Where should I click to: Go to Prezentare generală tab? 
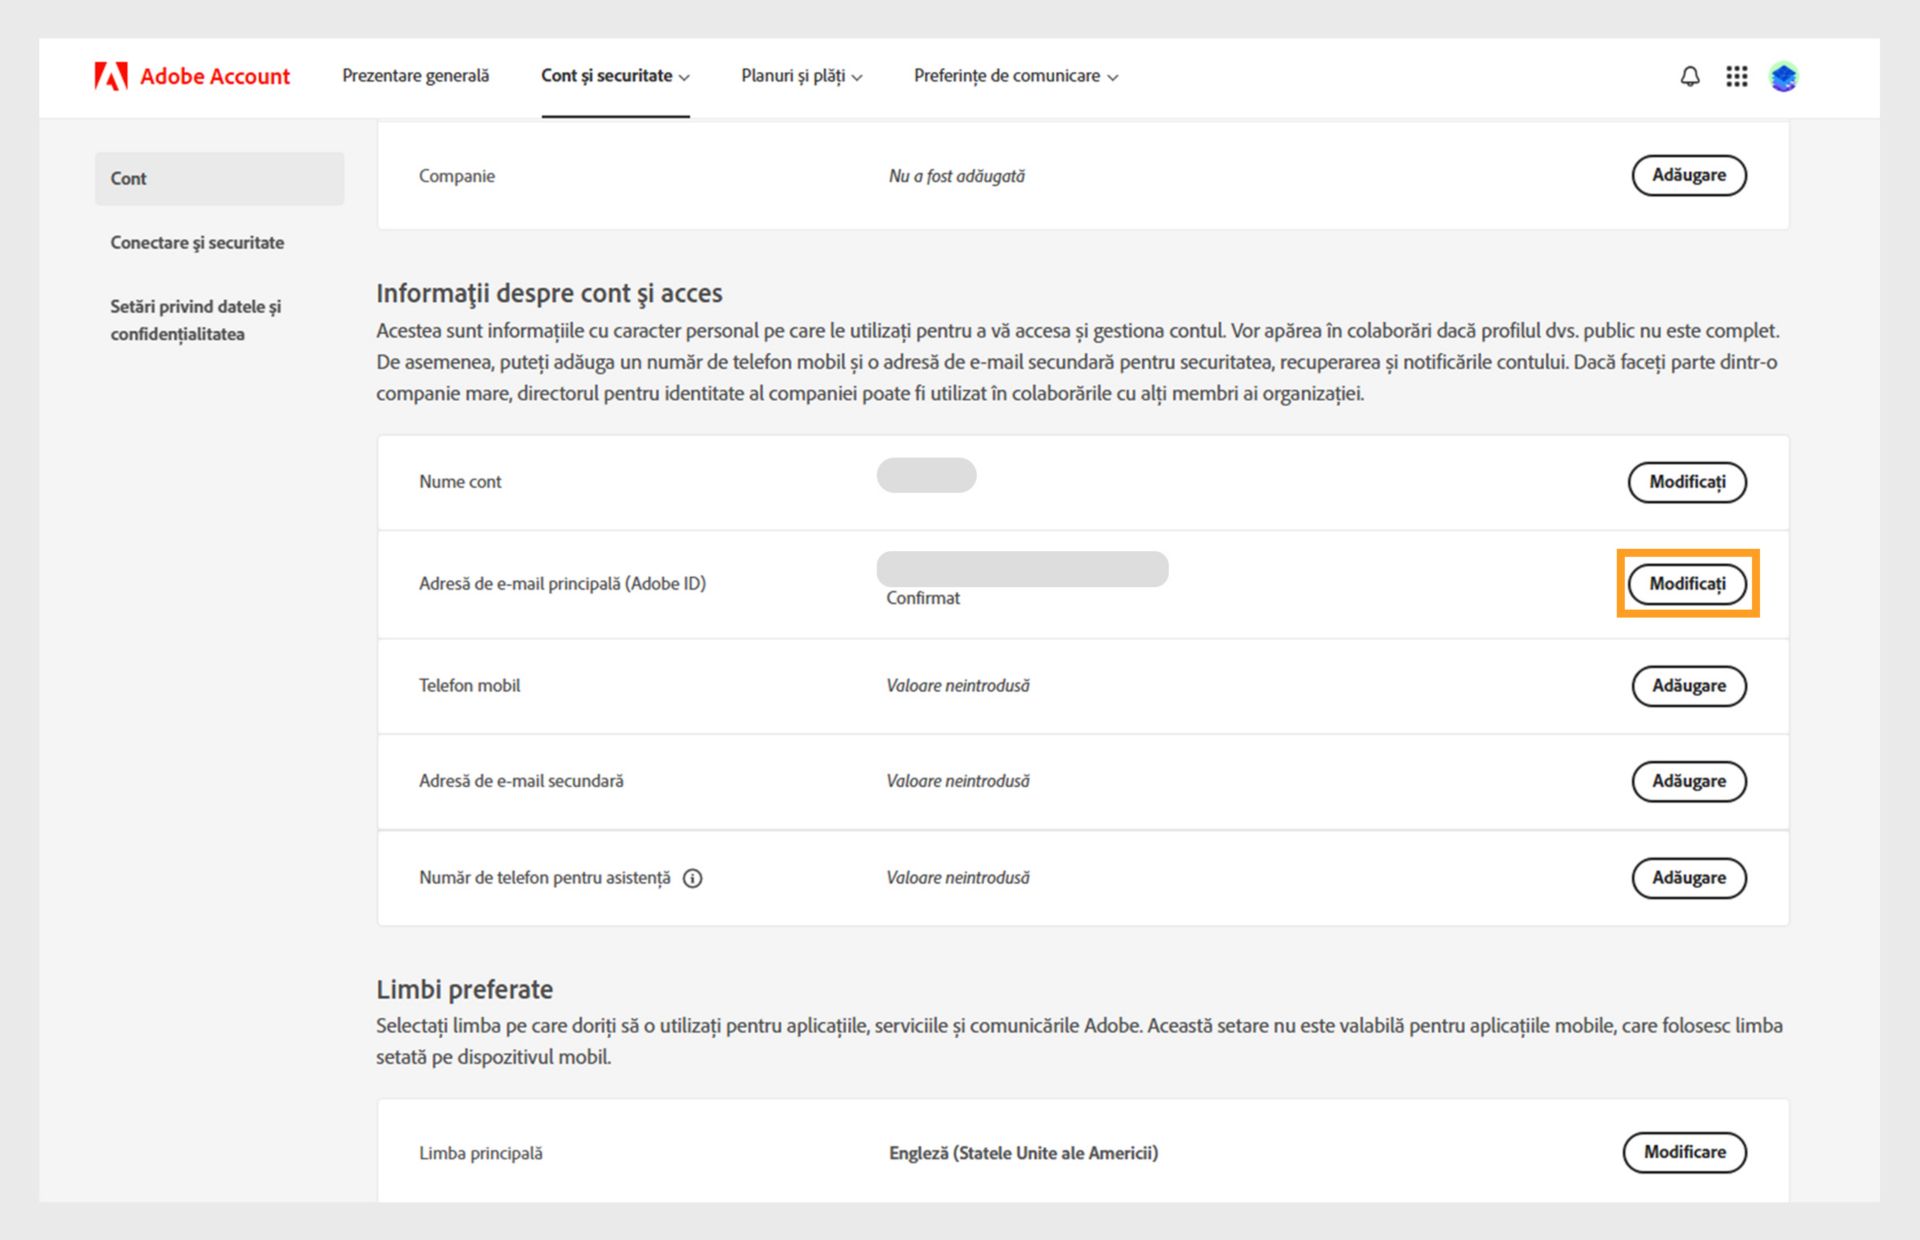click(x=415, y=76)
